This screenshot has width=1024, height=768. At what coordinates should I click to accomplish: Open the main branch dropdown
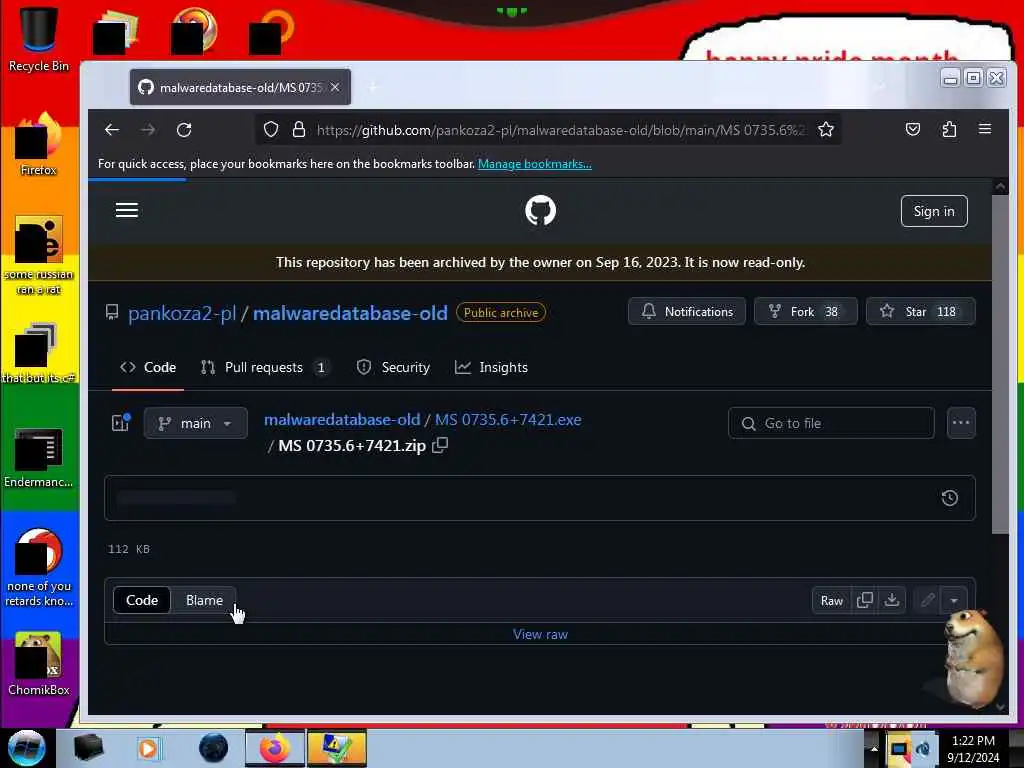(x=196, y=423)
